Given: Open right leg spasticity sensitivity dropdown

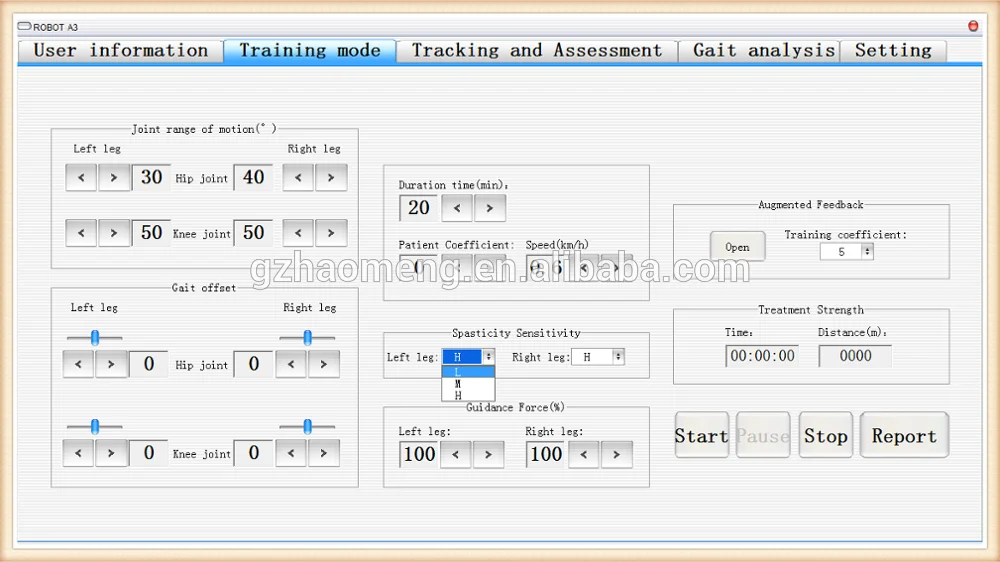Looking at the screenshot, I should [618, 357].
